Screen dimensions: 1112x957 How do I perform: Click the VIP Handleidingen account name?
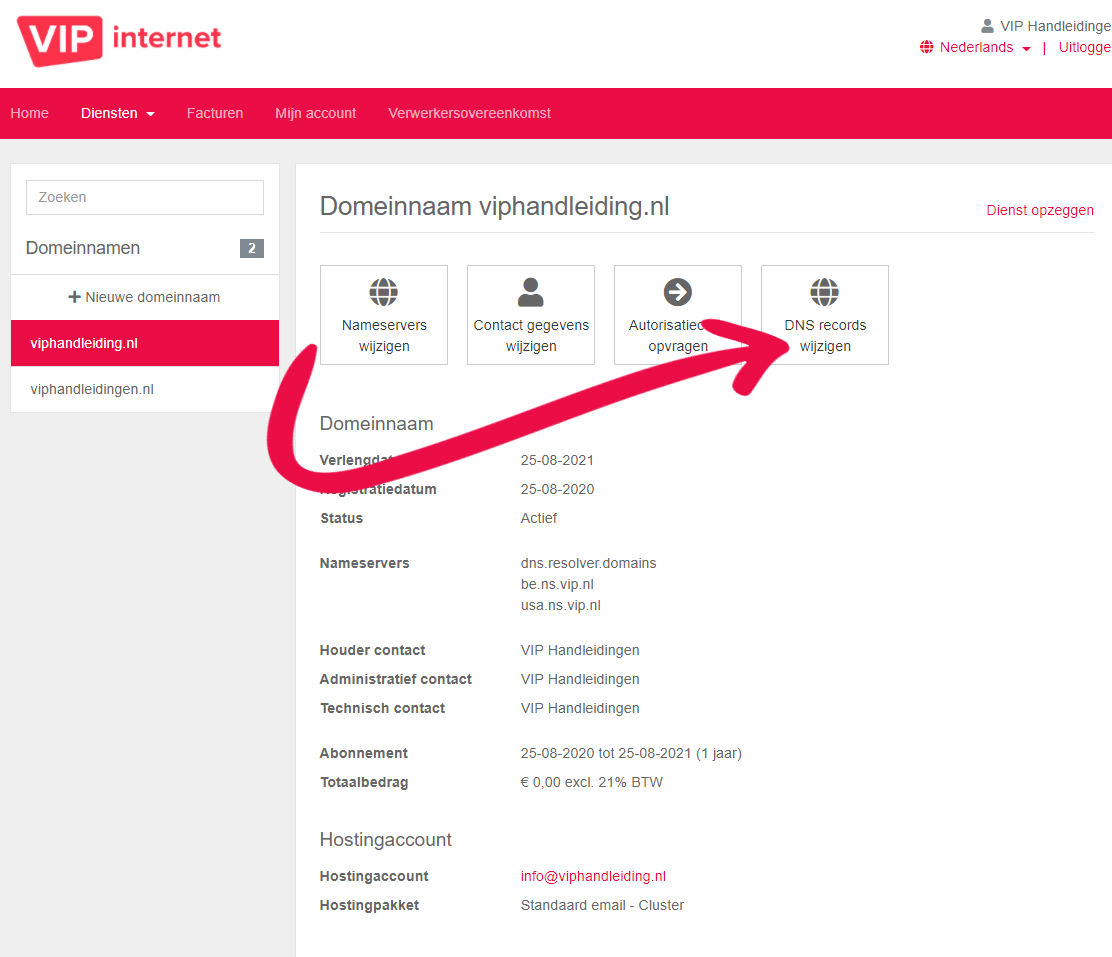click(1055, 26)
